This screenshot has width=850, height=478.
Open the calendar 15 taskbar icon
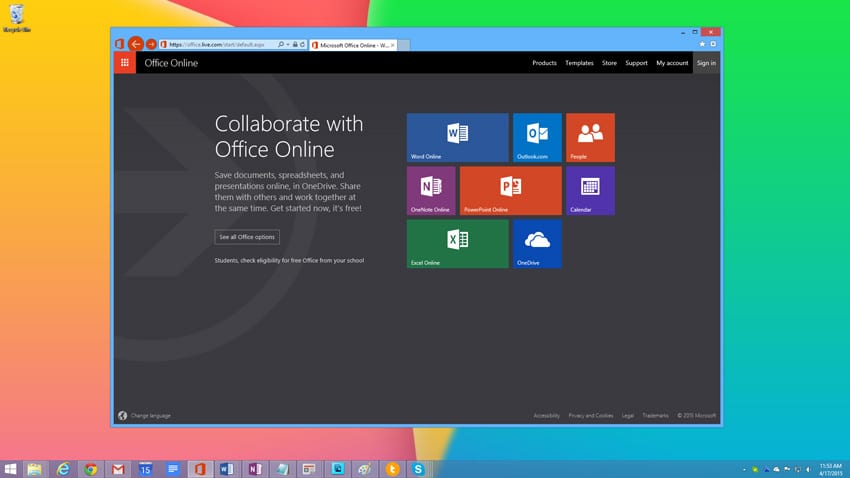click(x=145, y=469)
